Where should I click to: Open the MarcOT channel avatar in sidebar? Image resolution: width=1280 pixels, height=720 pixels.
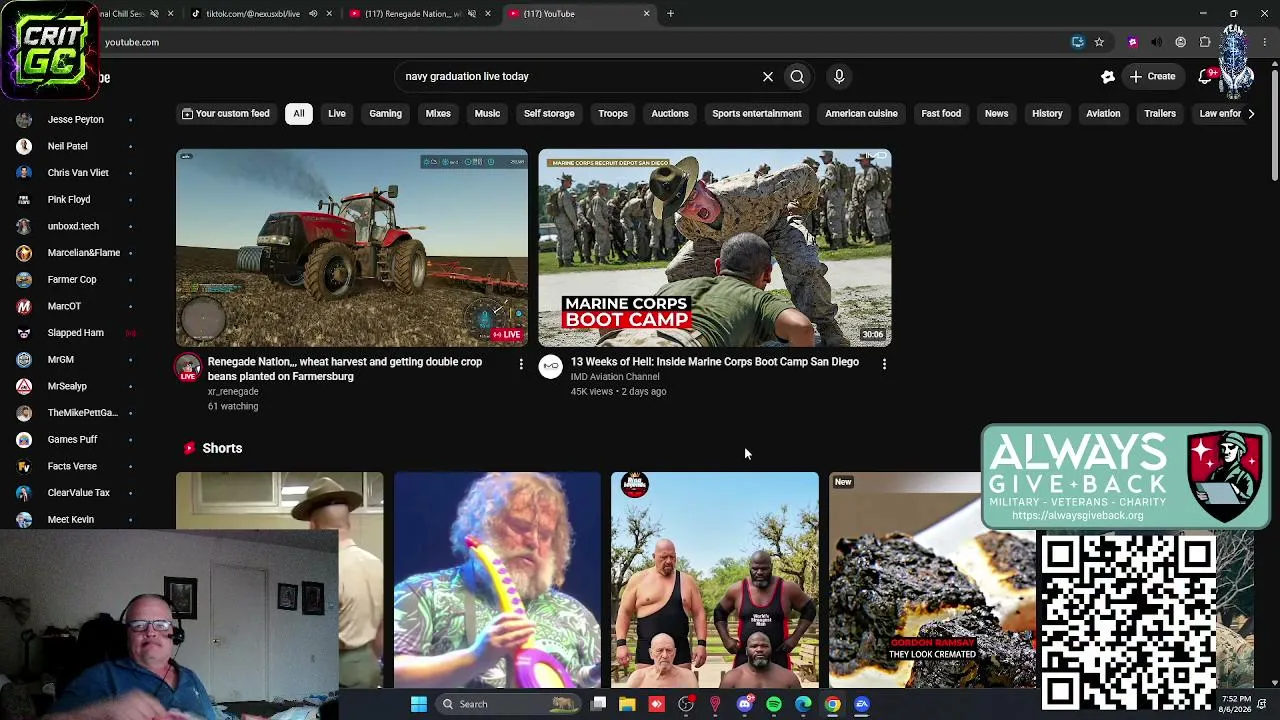pos(24,306)
